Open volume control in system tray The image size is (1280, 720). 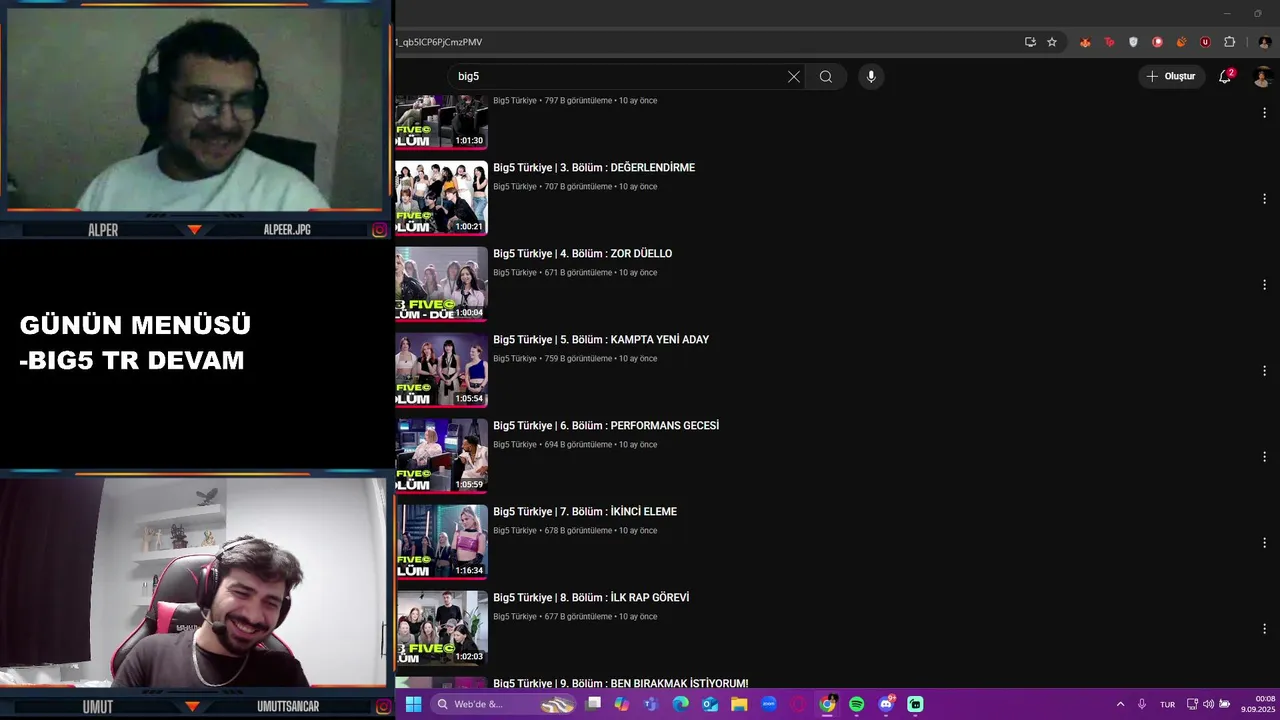click(x=1208, y=704)
